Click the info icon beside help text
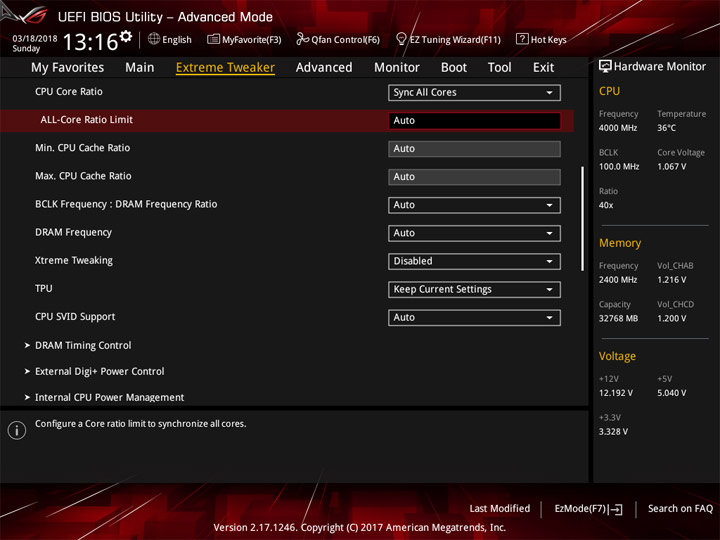 click(x=17, y=430)
